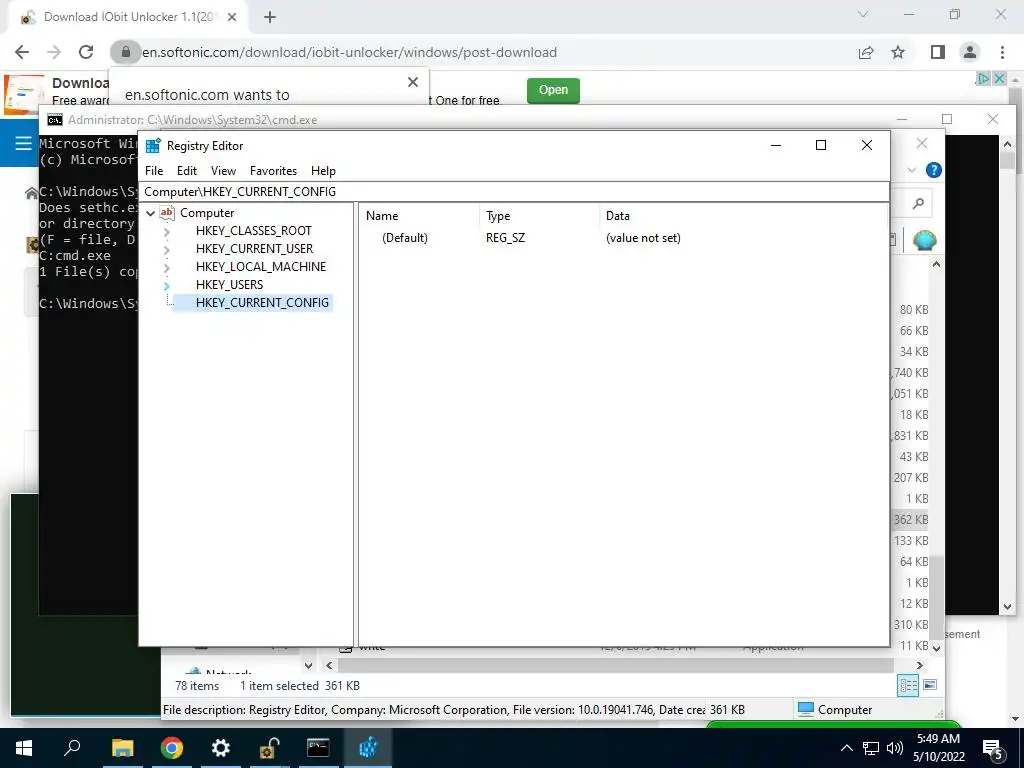Open volume control tray icon
Image resolution: width=1024 pixels, height=768 pixels.
pos(895,748)
